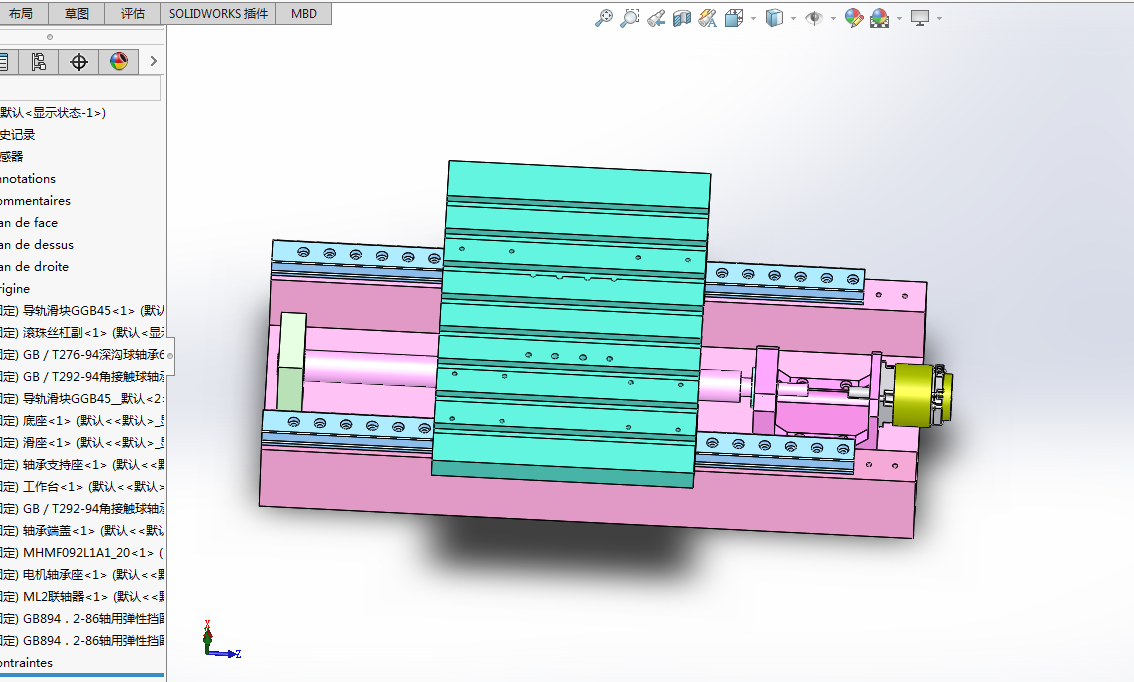1134x682 pixels.
Task: Open the View Orientation dropdown arrow
Action: [754, 18]
